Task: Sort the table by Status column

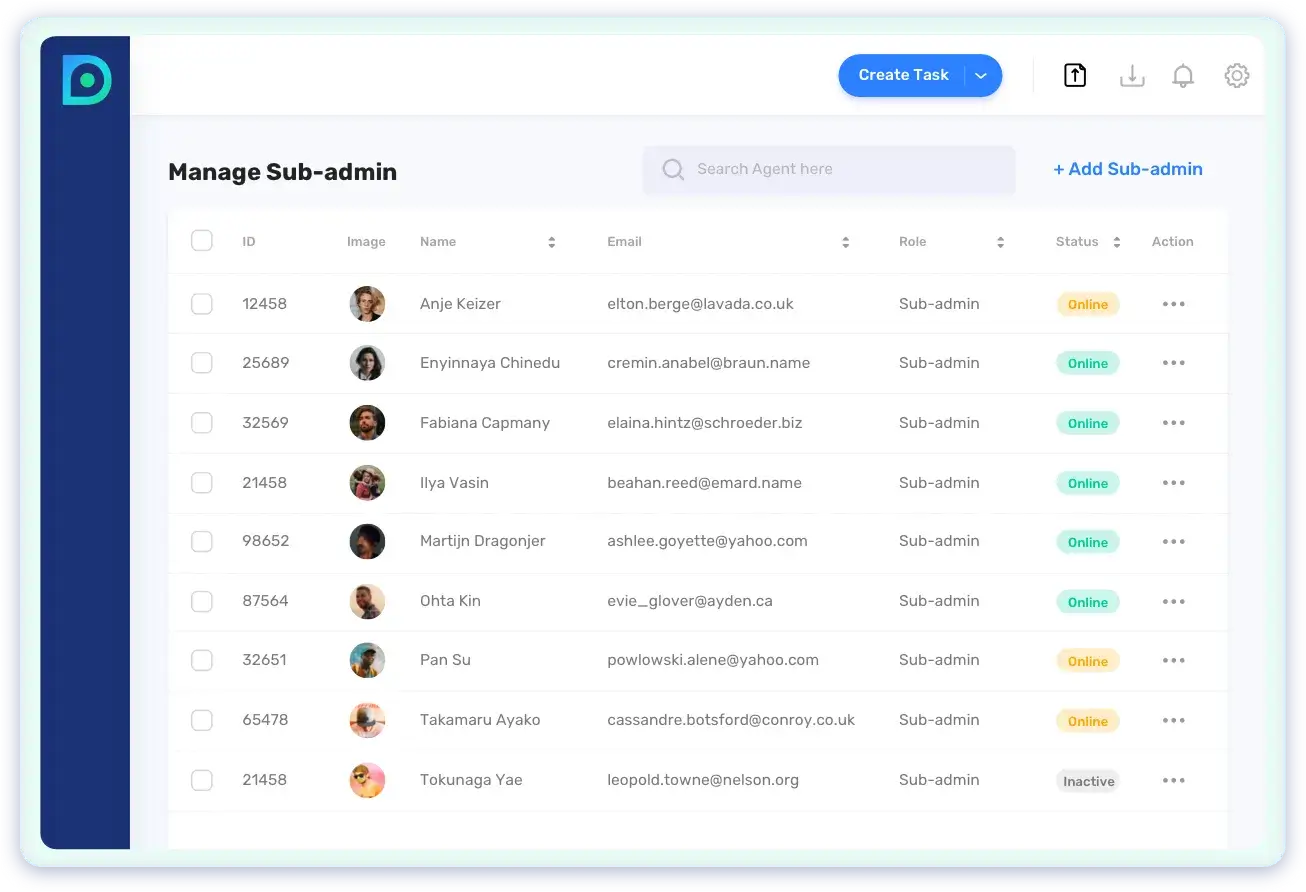Action: coord(1116,242)
